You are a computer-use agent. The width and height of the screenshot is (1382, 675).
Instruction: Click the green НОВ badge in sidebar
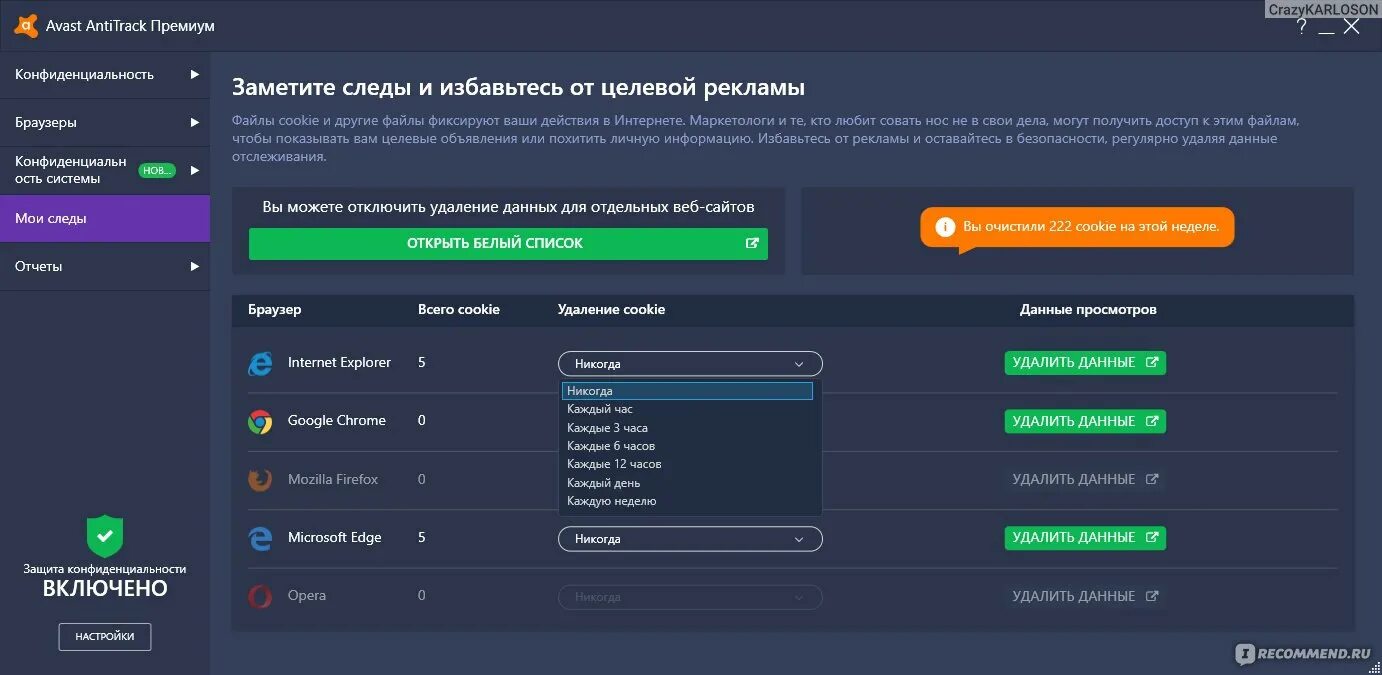click(x=157, y=170)
